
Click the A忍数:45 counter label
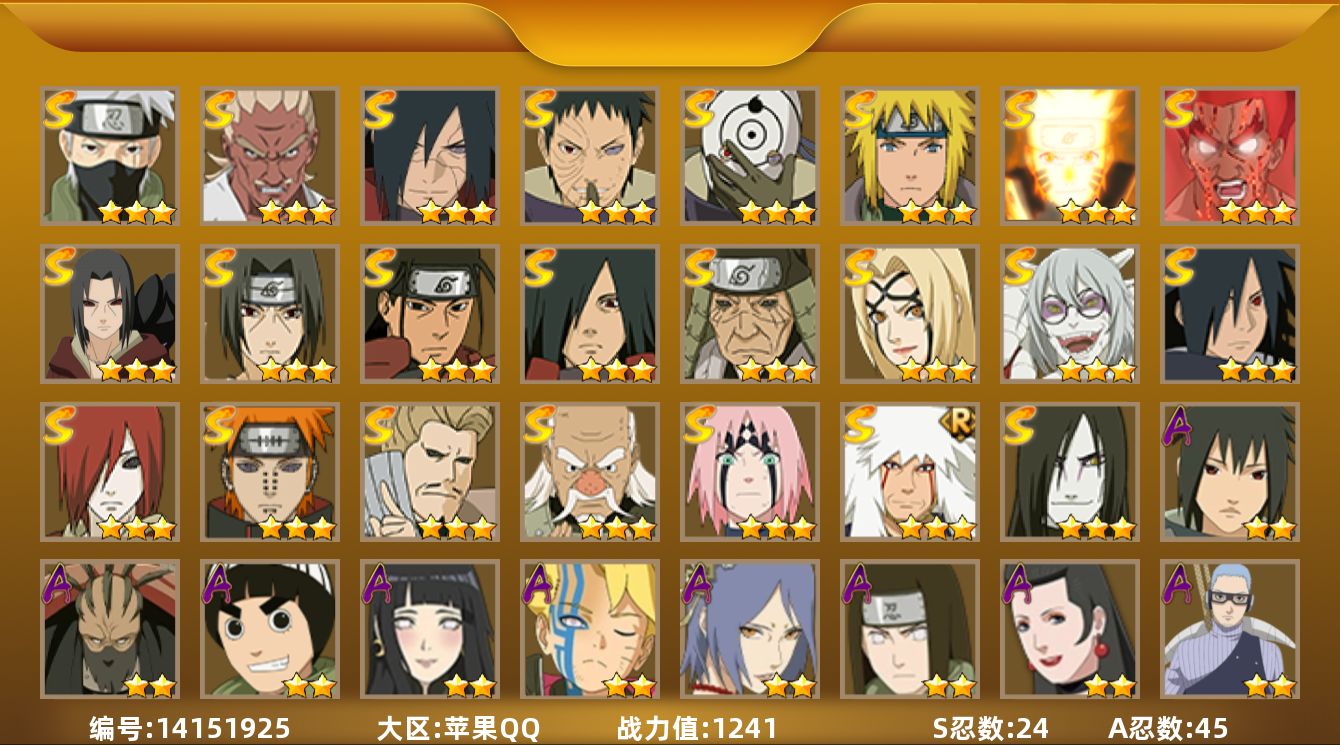pos(1168,728)
